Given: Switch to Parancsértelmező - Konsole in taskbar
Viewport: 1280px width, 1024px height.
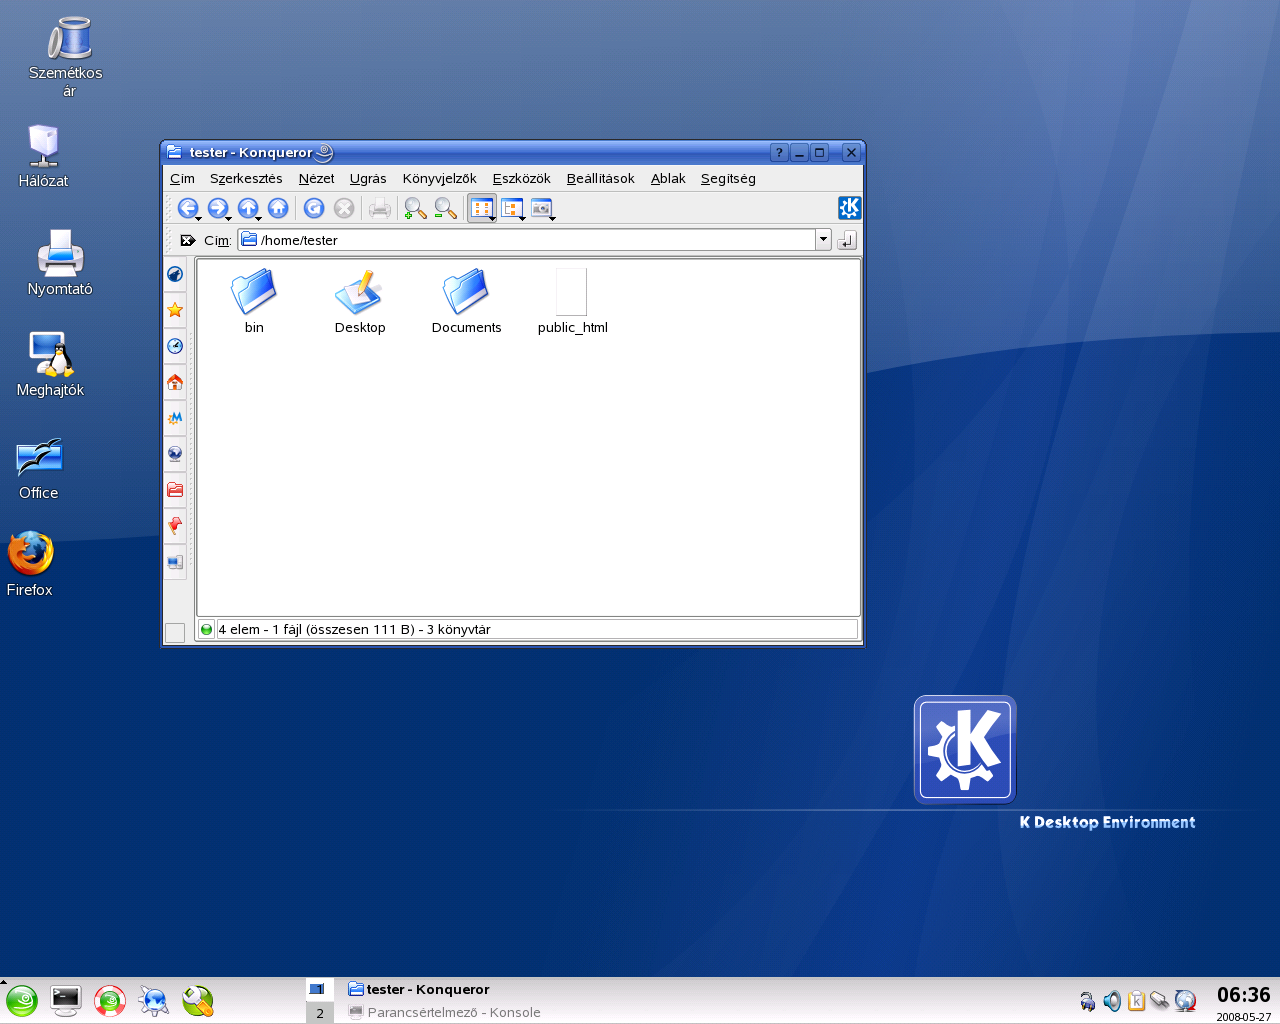Looking at the screenshot, I should tap(453, 1012).
